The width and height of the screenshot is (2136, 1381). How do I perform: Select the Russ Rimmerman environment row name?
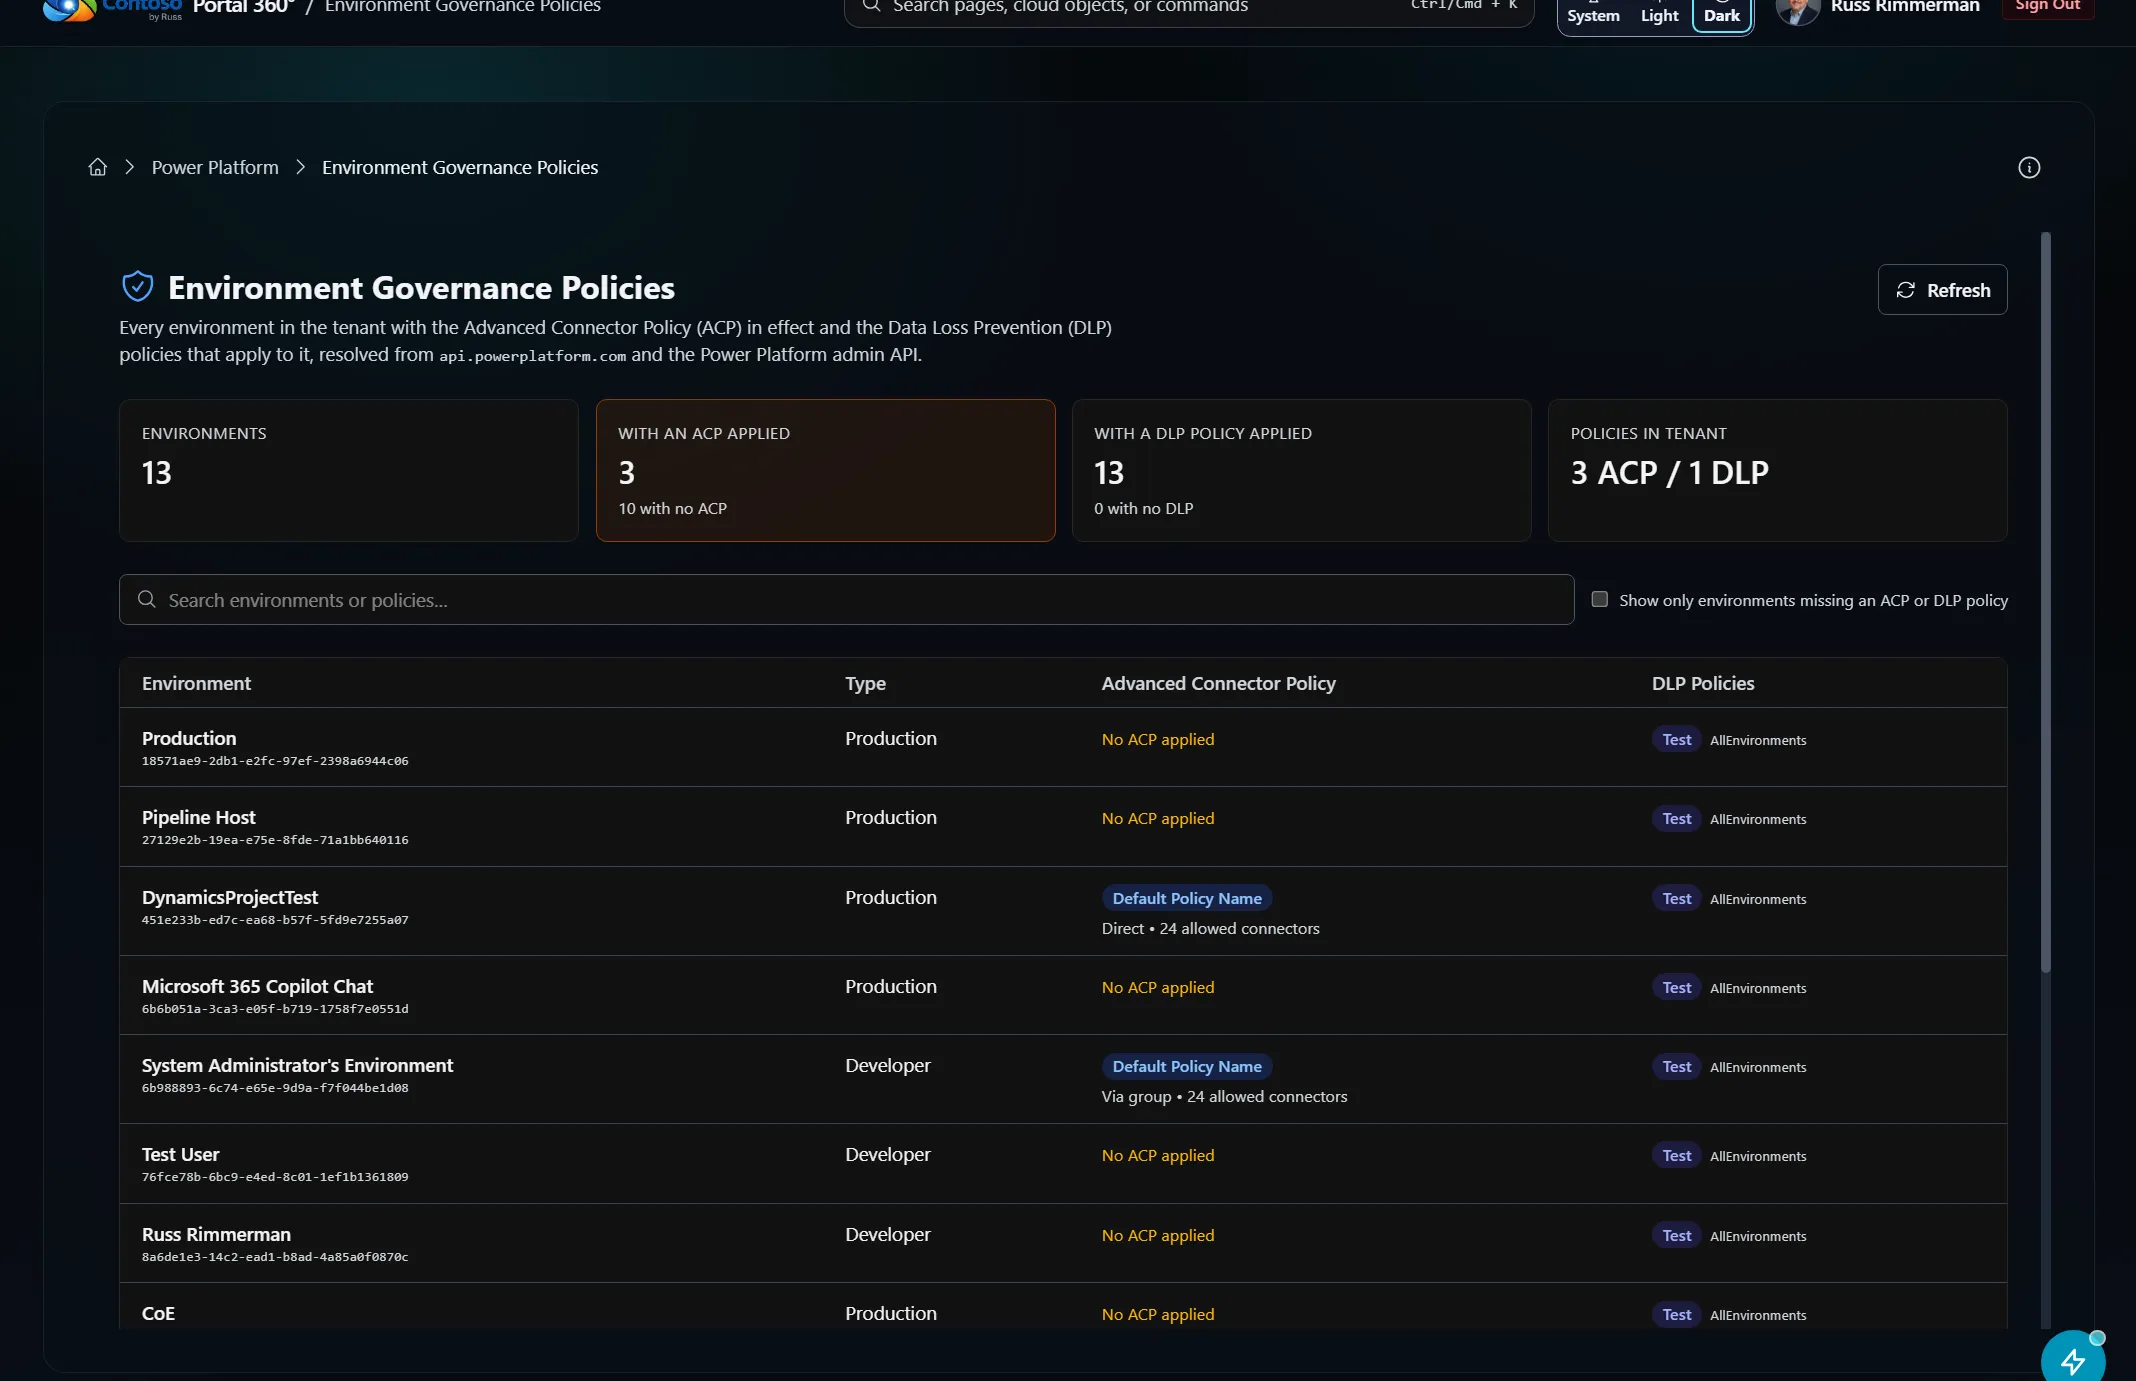click(x=216, y=1234)
